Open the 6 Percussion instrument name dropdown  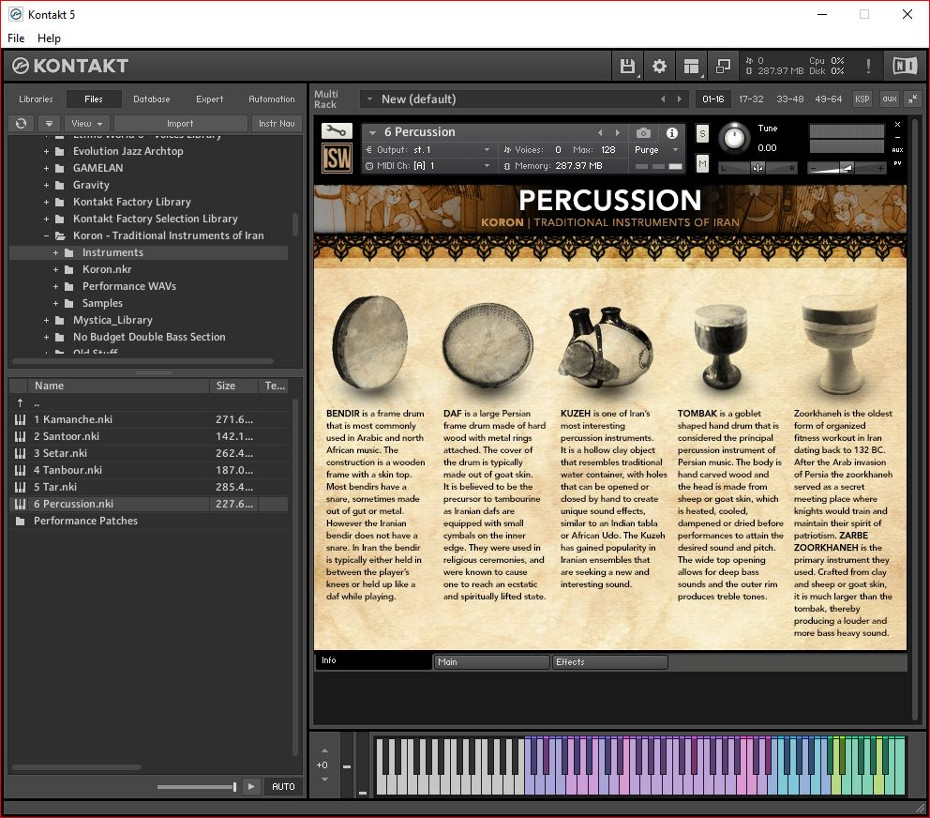[372, 133]
